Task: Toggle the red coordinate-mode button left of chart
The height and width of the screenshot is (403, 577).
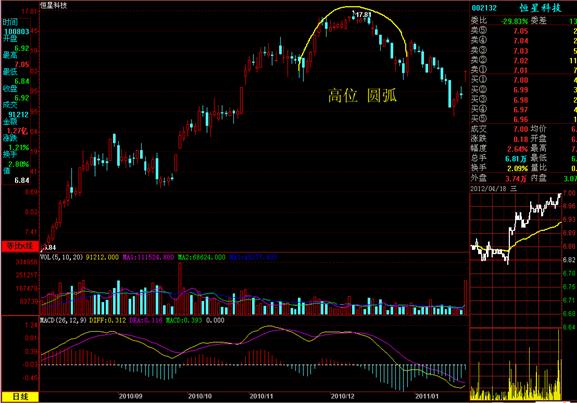Action: [x=20, y=246]
